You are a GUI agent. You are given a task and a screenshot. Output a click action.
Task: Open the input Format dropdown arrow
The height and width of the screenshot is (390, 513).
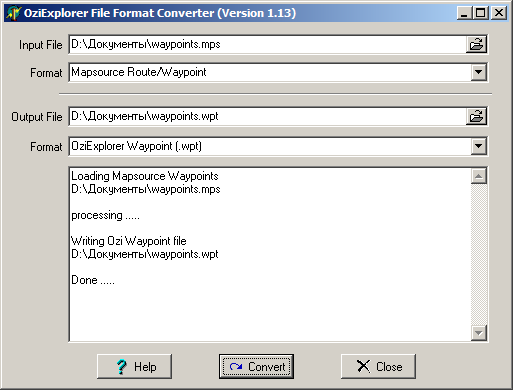479,72
